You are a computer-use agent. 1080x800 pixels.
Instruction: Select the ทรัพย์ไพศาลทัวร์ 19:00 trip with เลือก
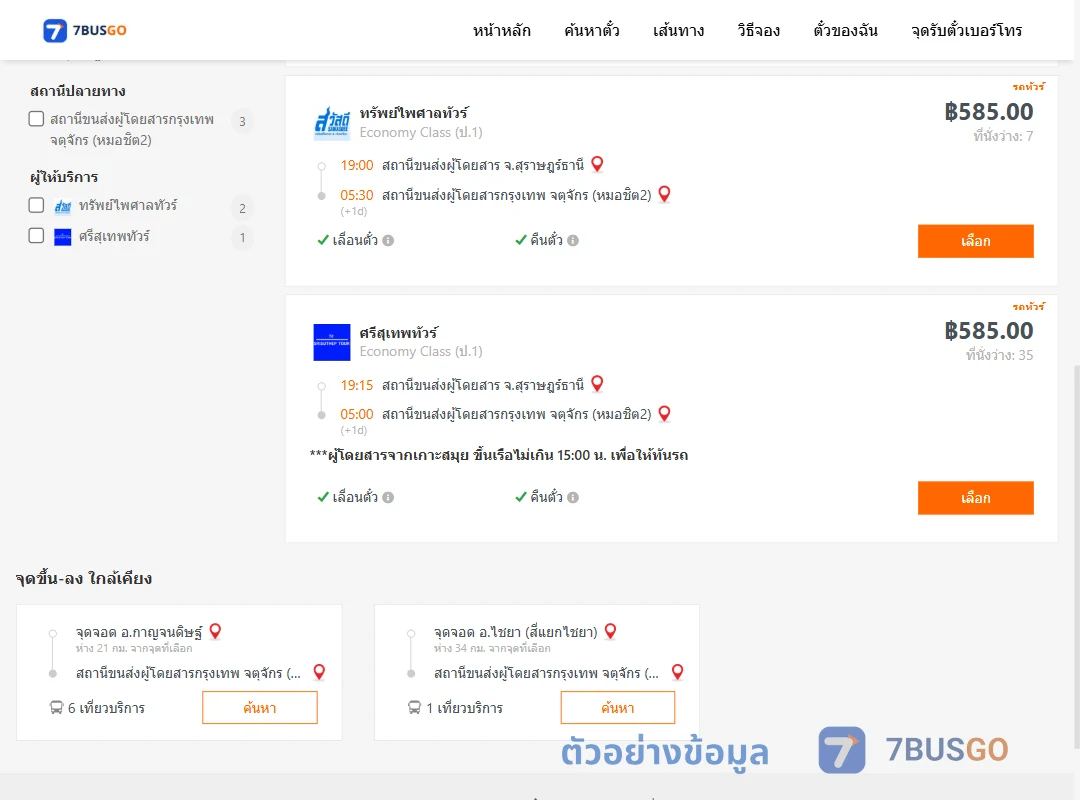point(975,241)
